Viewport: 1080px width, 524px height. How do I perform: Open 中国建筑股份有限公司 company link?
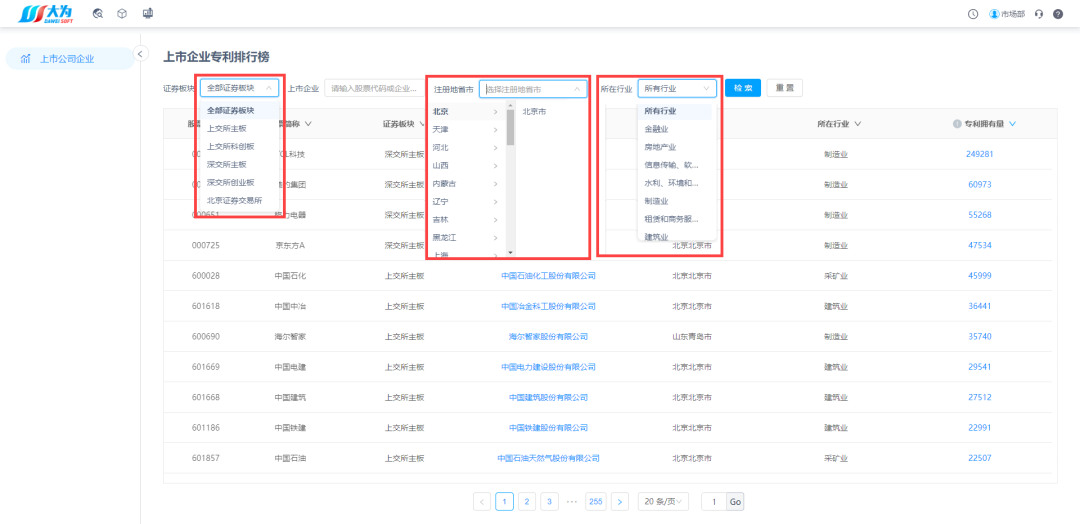548,397
